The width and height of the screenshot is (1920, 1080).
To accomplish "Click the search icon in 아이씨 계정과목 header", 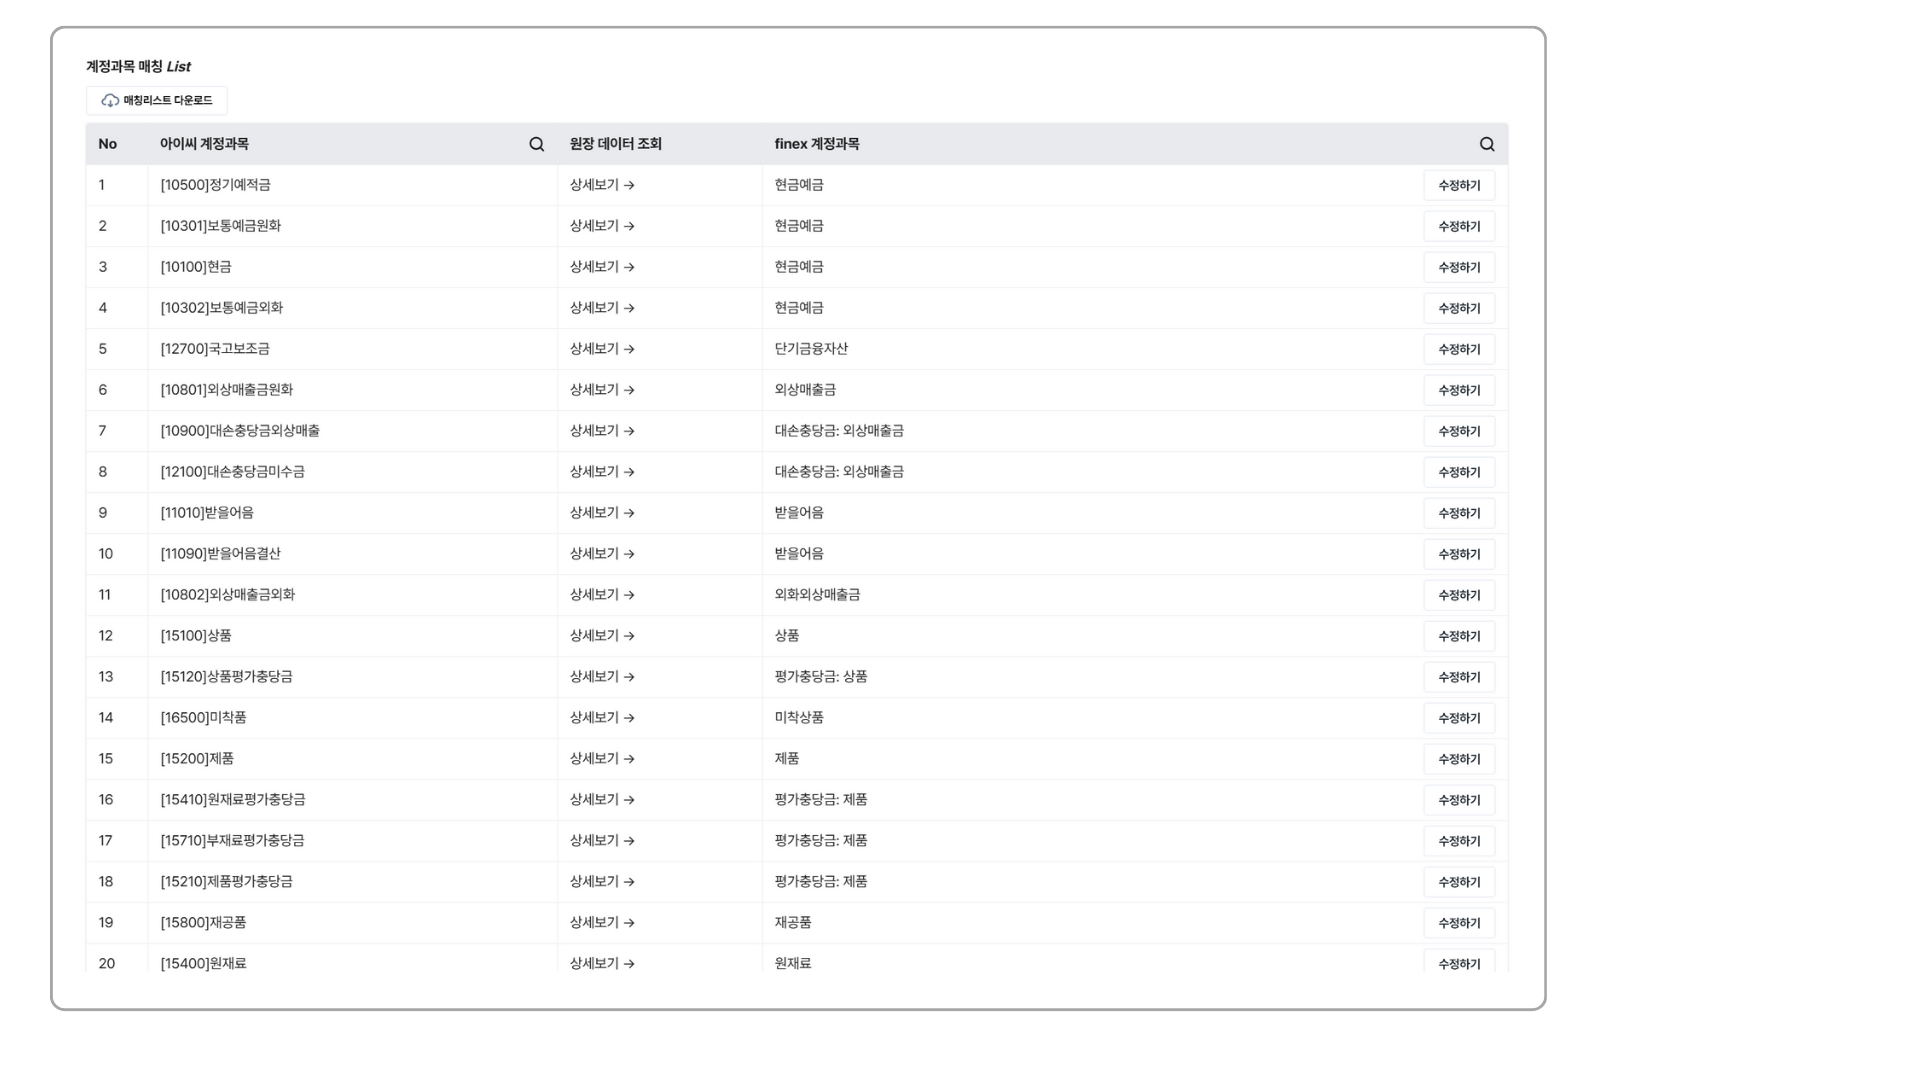I will tap(537, 144).
